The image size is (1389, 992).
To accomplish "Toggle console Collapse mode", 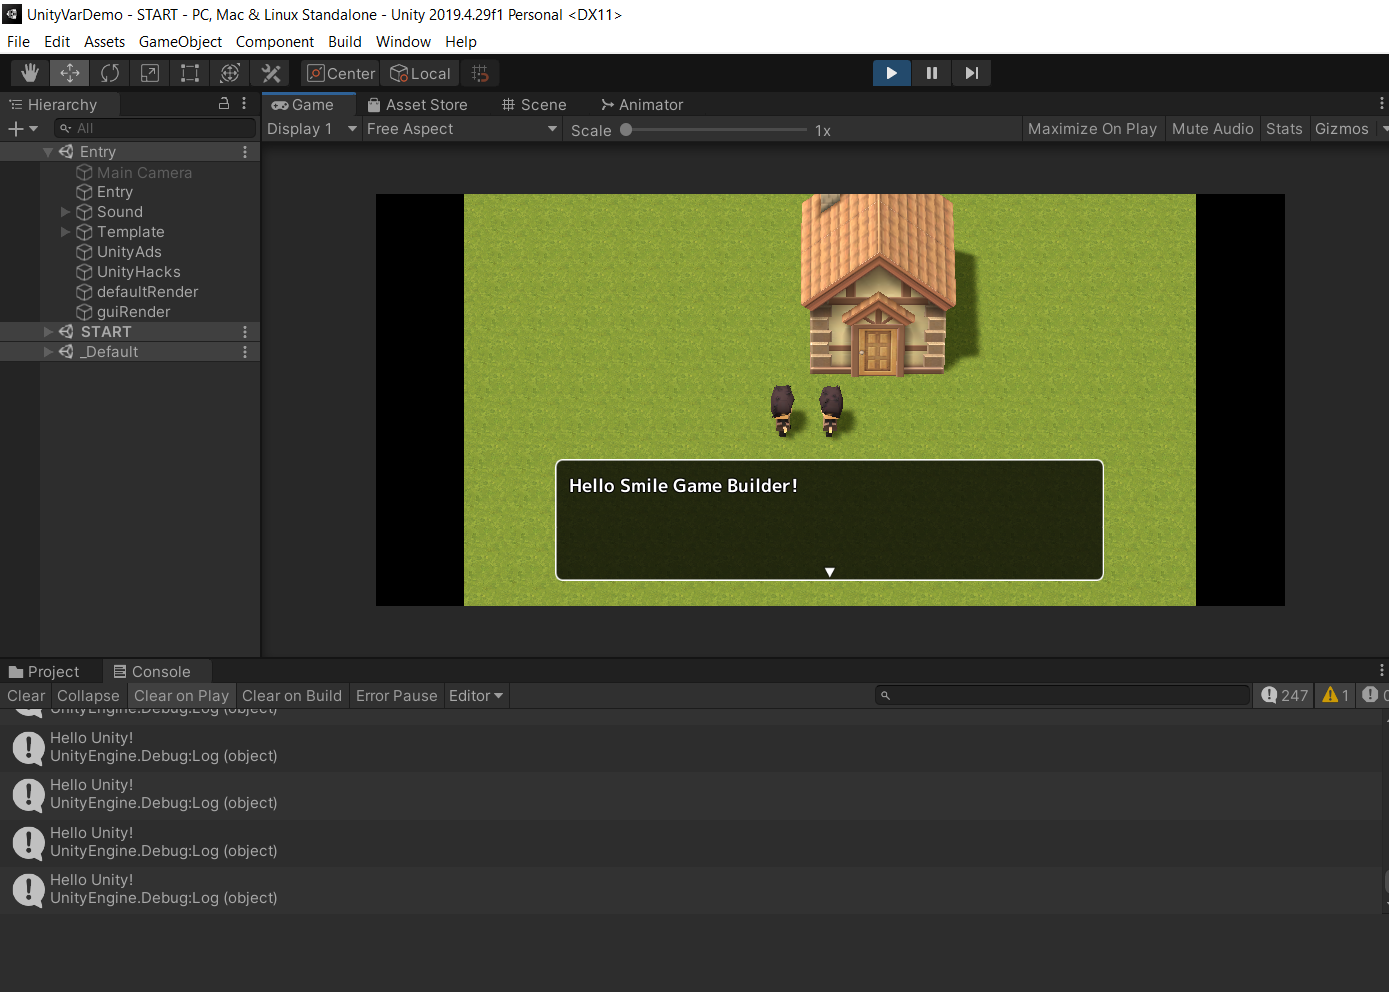I will [88, 696].
